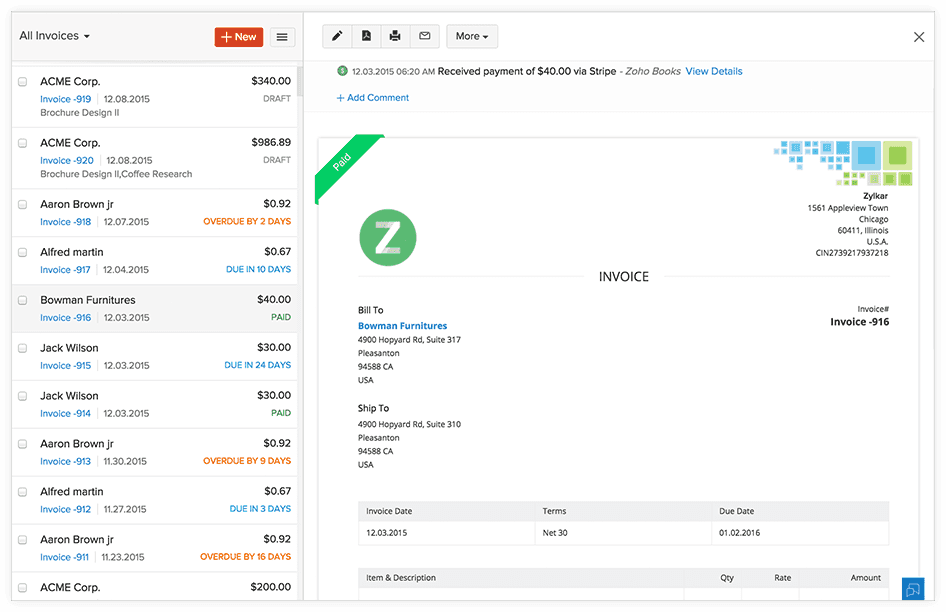Open Invoice -918 link
This screenshot has width=946, height=612.
pos(66,222)
